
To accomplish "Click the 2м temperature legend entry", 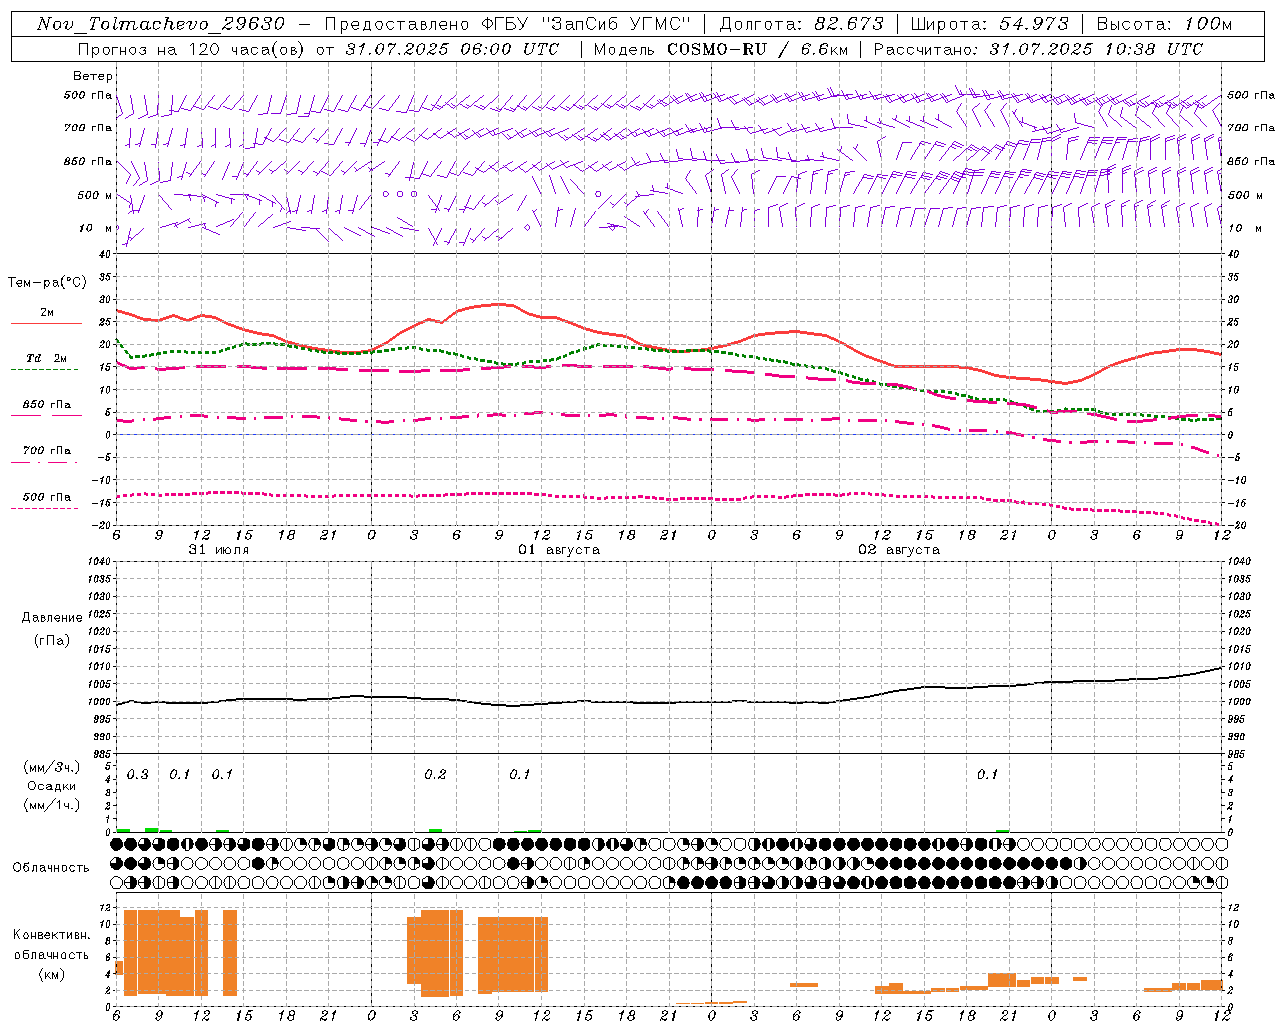I will [47, 312].
